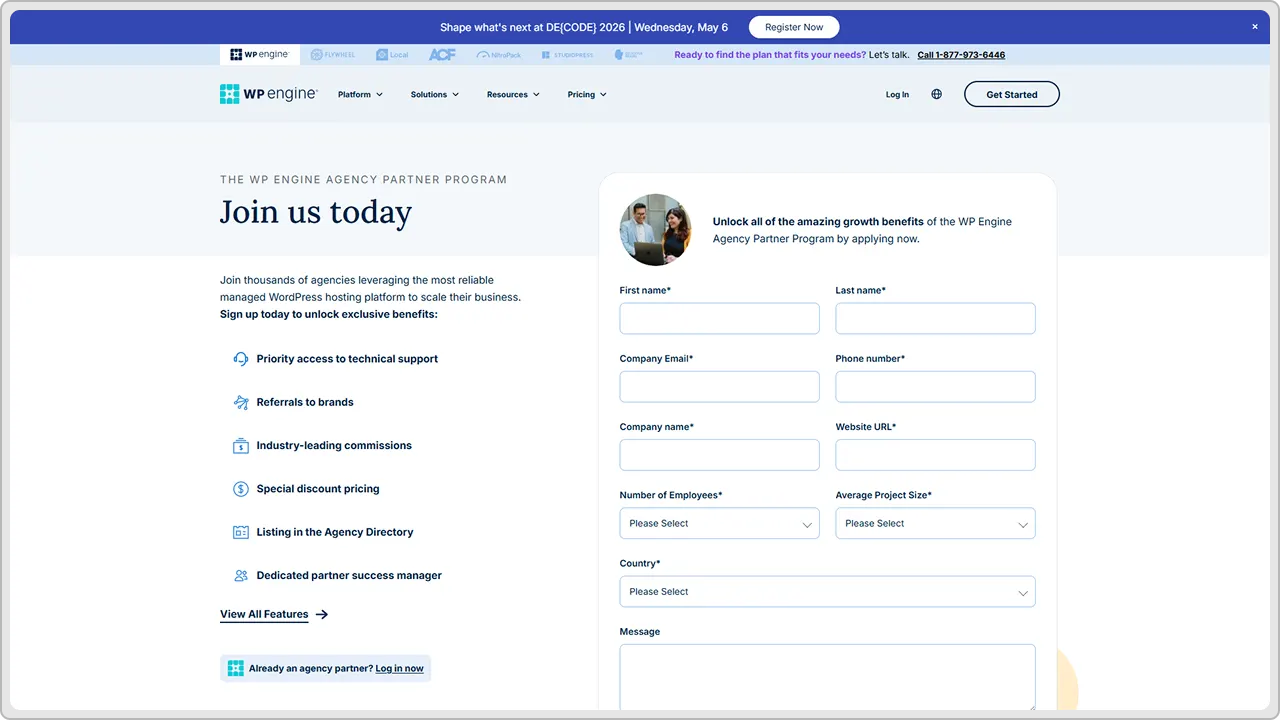Open the View All Features link
This screenshot has width=1280, height=720.
click(264, 614)
